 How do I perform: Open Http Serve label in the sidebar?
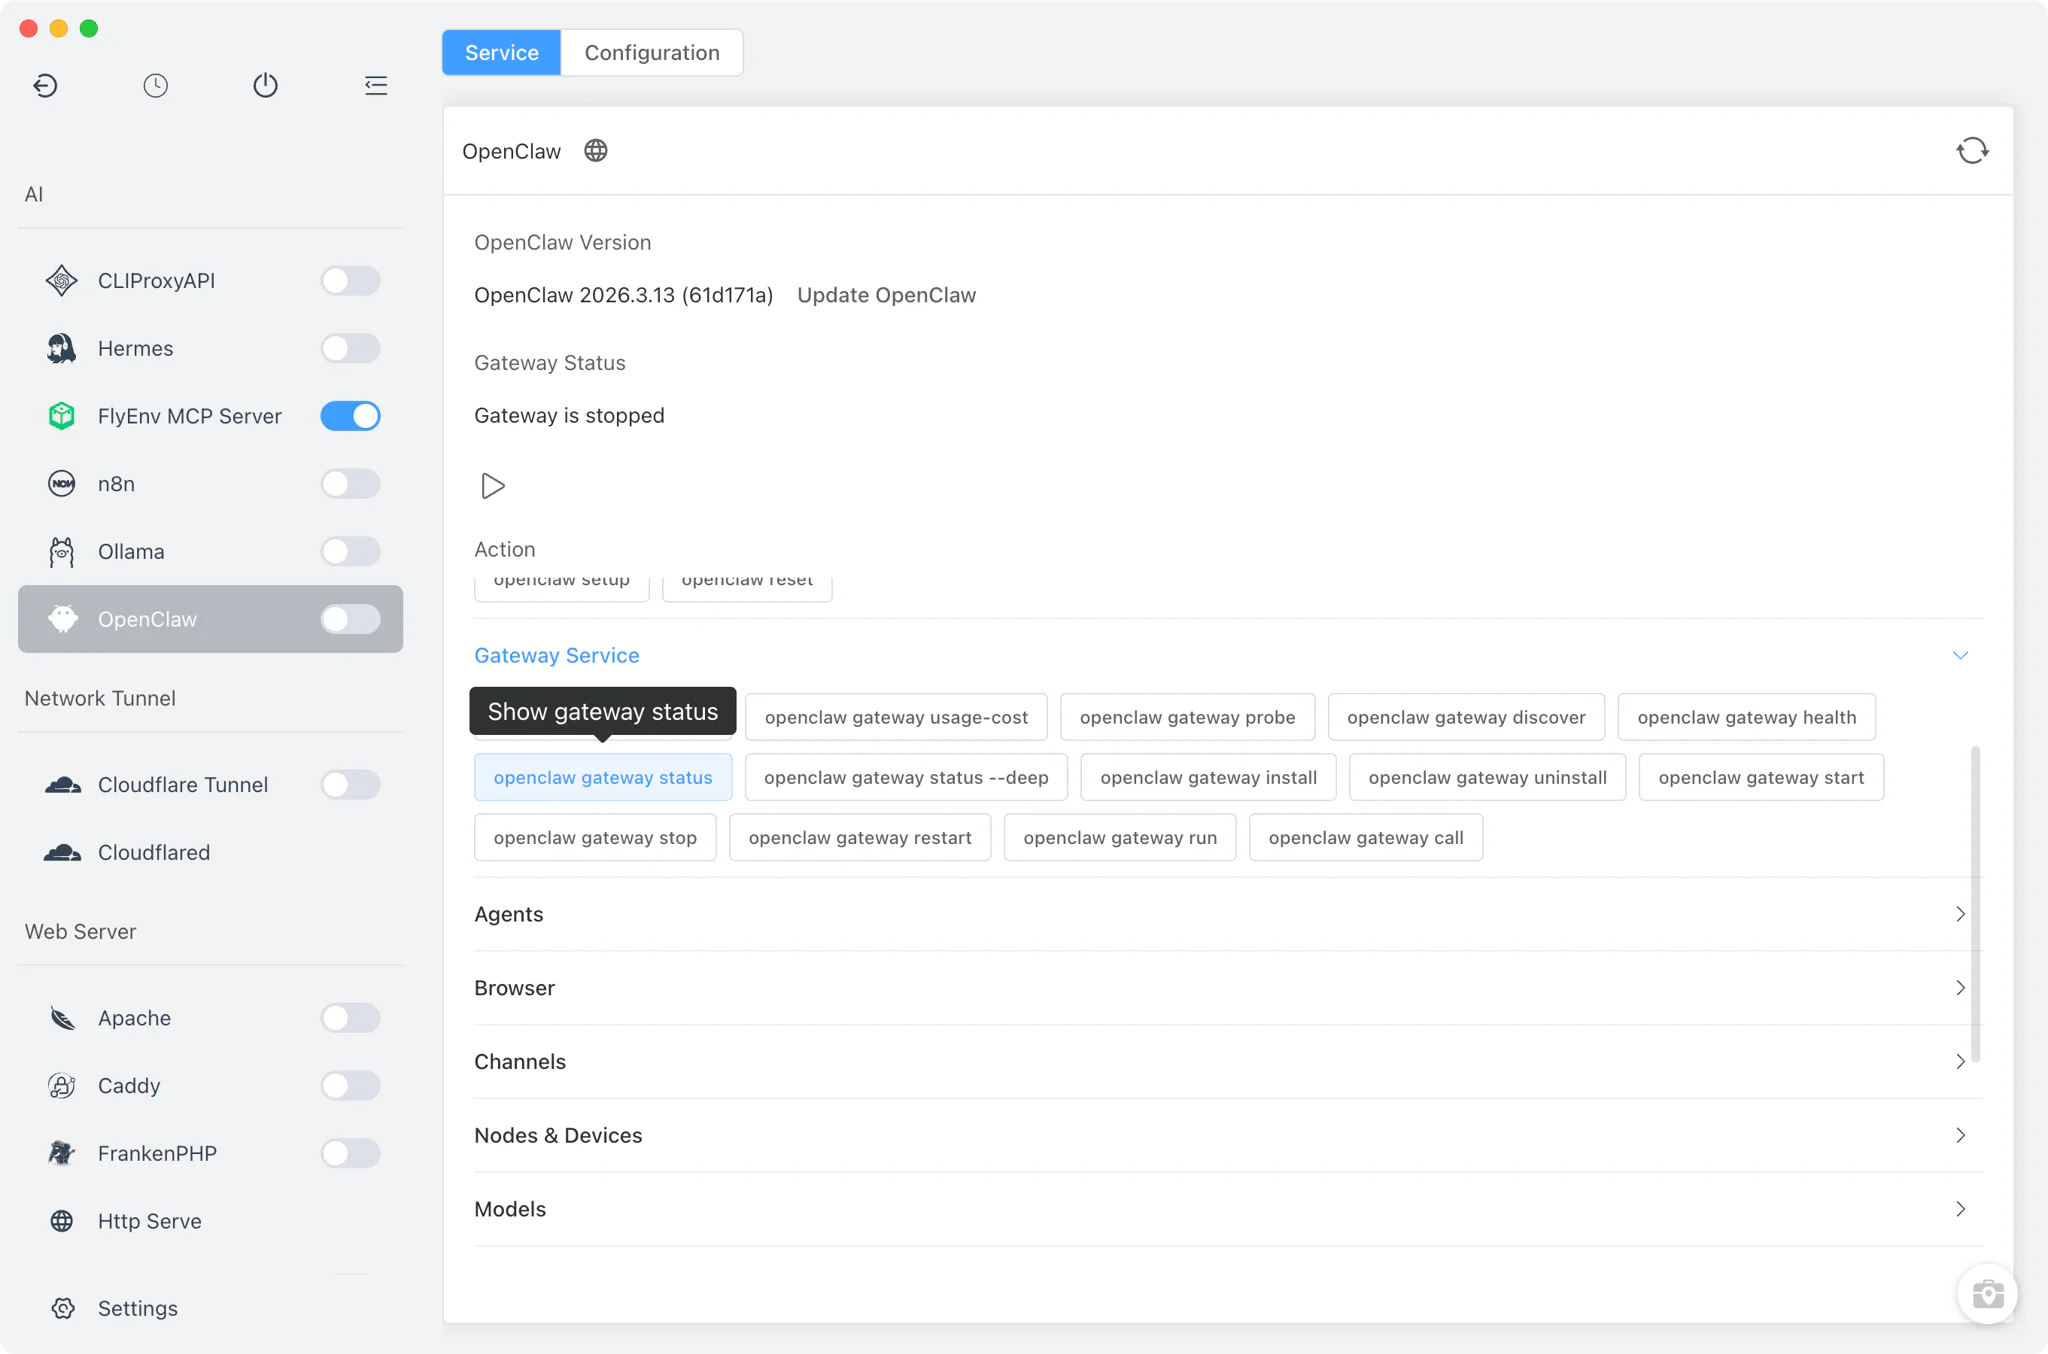pyautogui.click(x=150, y=1221)
